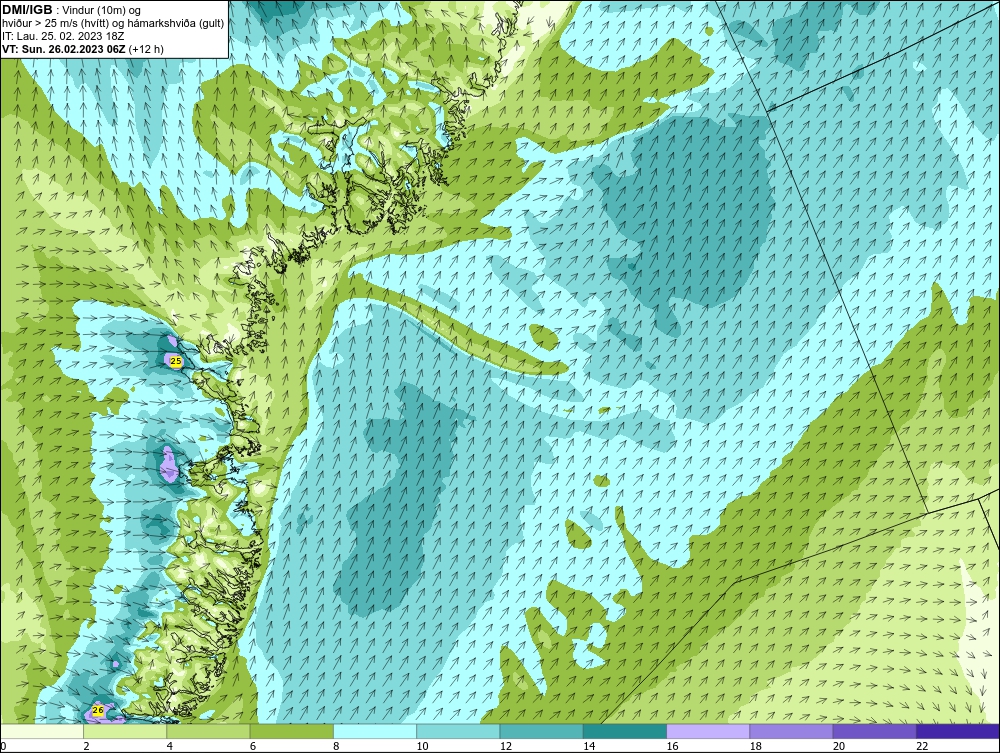Click the 0–2 m/s legend color swatch
The image size is (1000, 753).
click(42, 731)
